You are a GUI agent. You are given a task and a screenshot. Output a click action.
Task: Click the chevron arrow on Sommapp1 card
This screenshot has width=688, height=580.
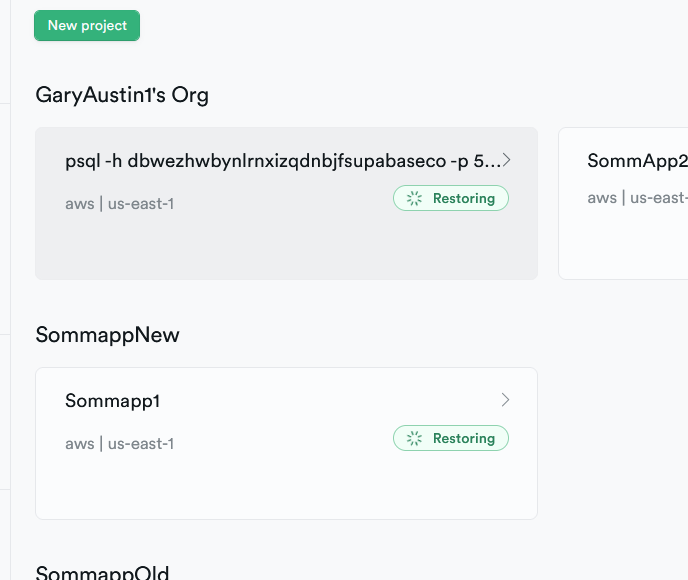tap(506, 400)
